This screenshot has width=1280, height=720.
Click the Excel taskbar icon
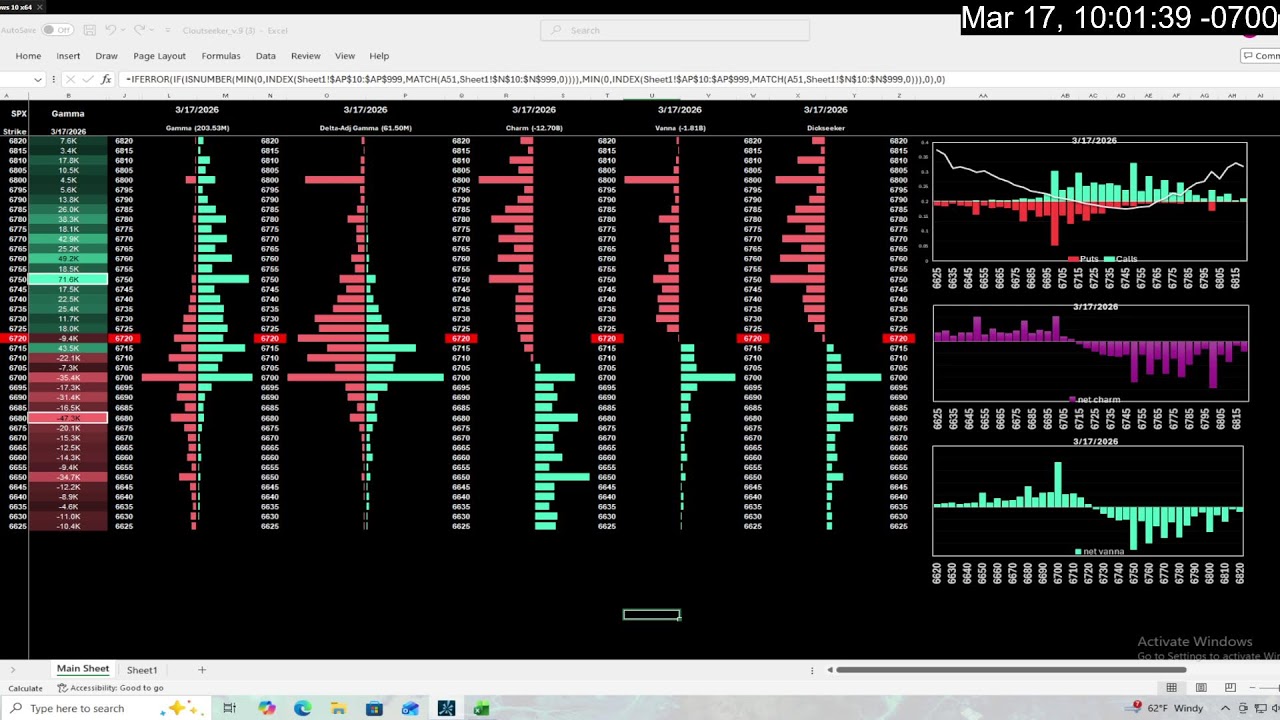pyautogui.click(x=482, y=708)
